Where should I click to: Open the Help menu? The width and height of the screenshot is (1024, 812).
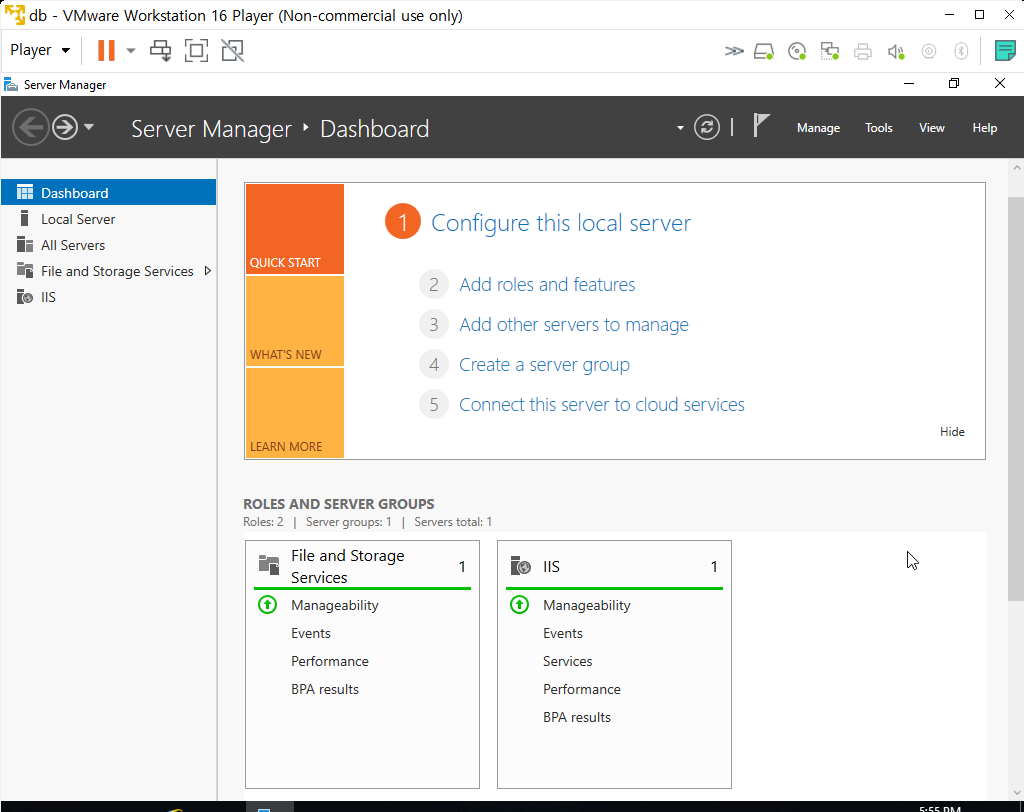click(x=985, y=128)
